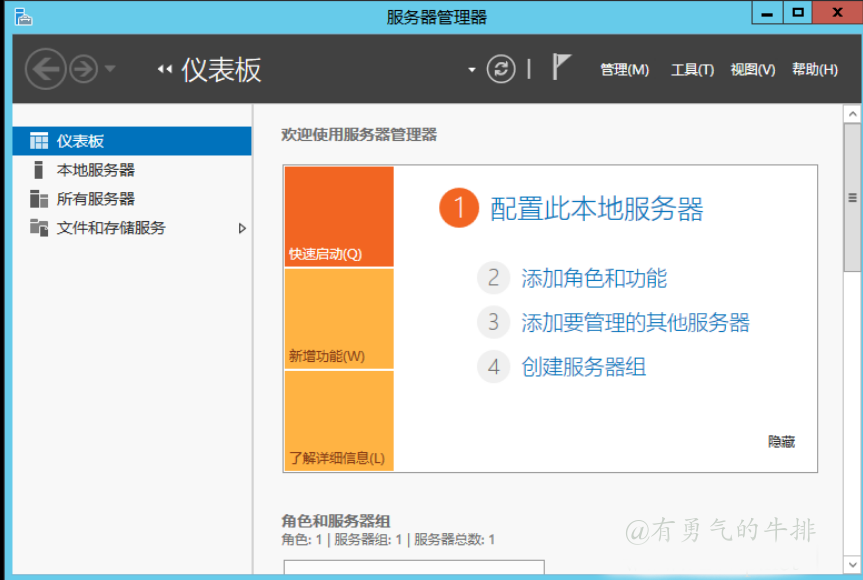Screen dimensions: 863x580
Task: Open the 管理(M) menu
Action: [623, 70]
